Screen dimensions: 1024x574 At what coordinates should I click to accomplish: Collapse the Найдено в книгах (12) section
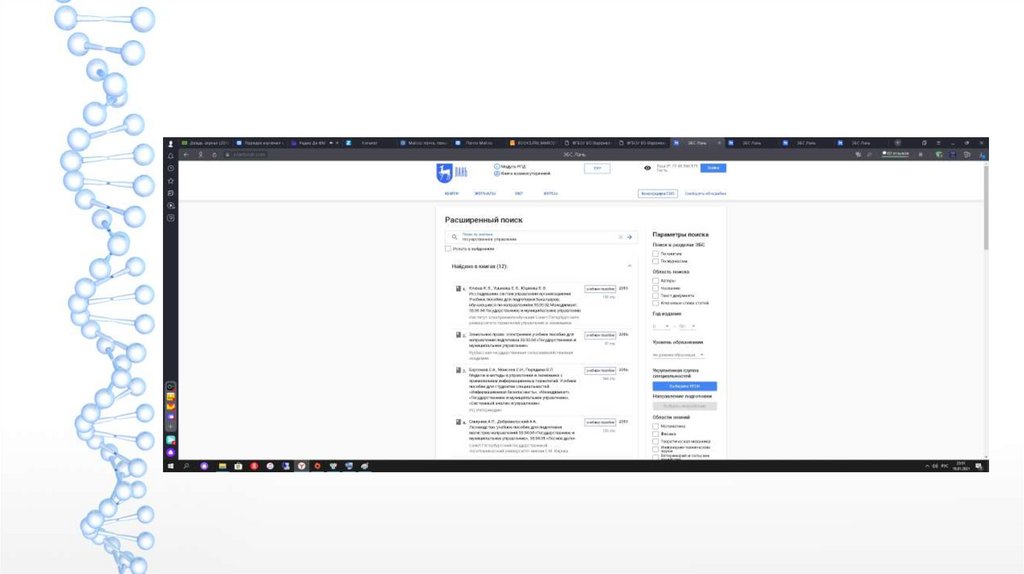click(x=630, y=266)
